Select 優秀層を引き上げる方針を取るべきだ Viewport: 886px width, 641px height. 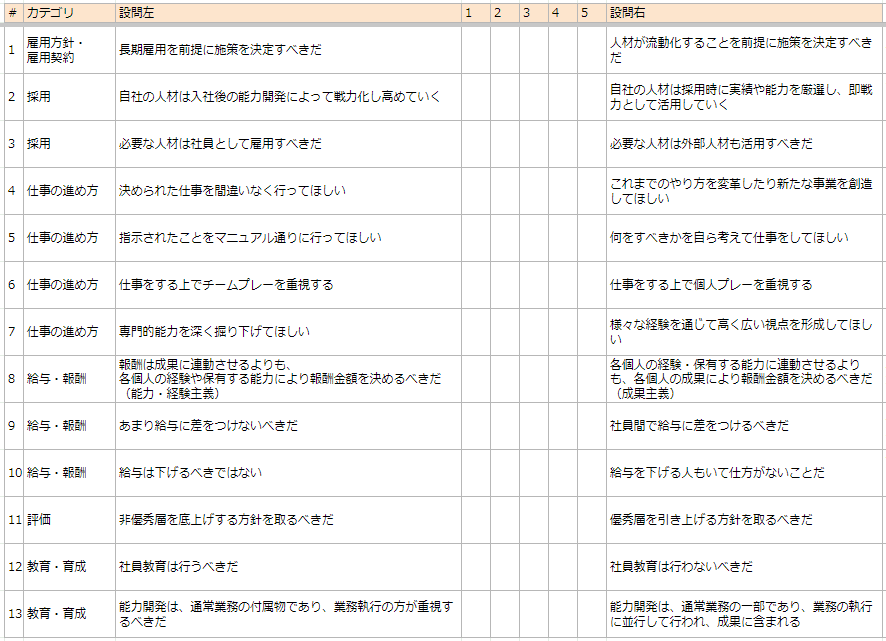pyautogui.click(x=746, y=519)
